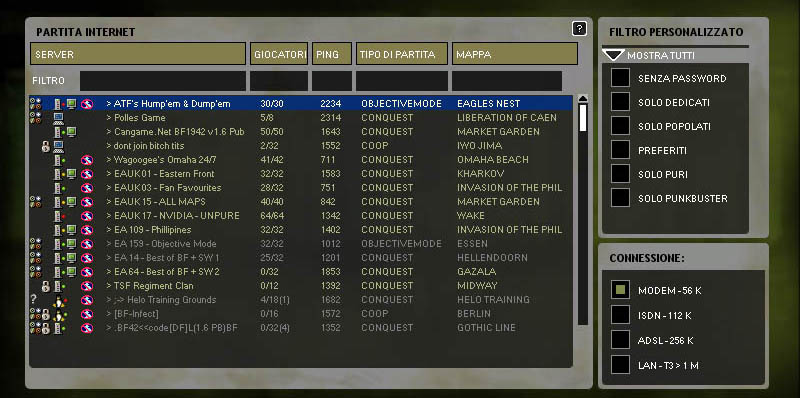The width and height of the screenshot is (800, 398).
Task: Click the Server name filter input field
Action: tap(163, 81)
